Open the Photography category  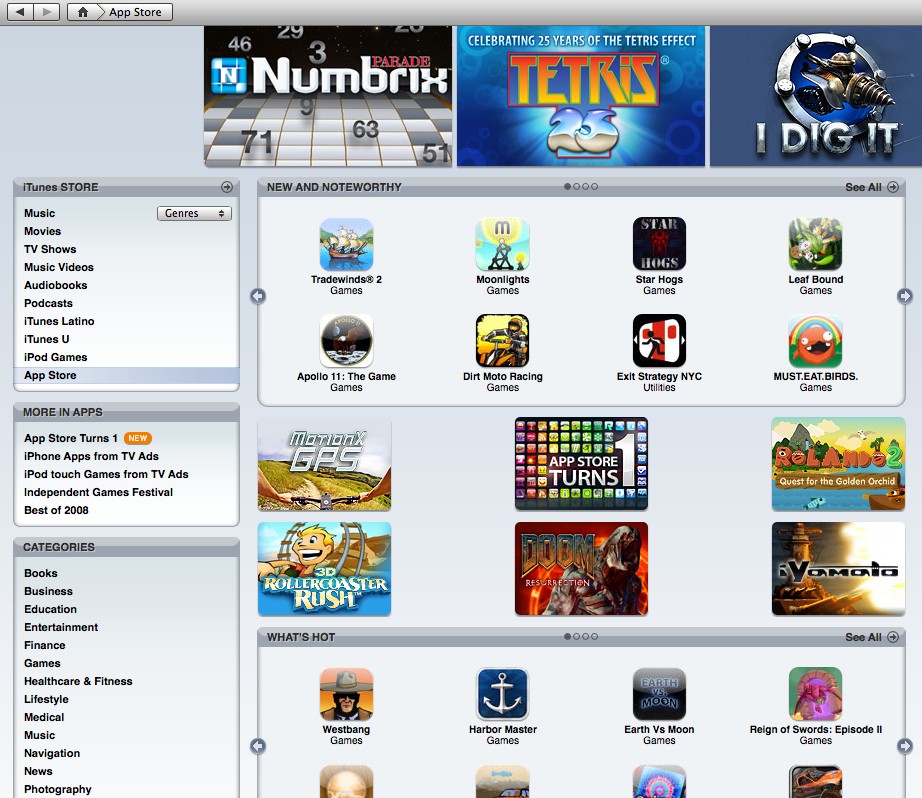[58, 789]
